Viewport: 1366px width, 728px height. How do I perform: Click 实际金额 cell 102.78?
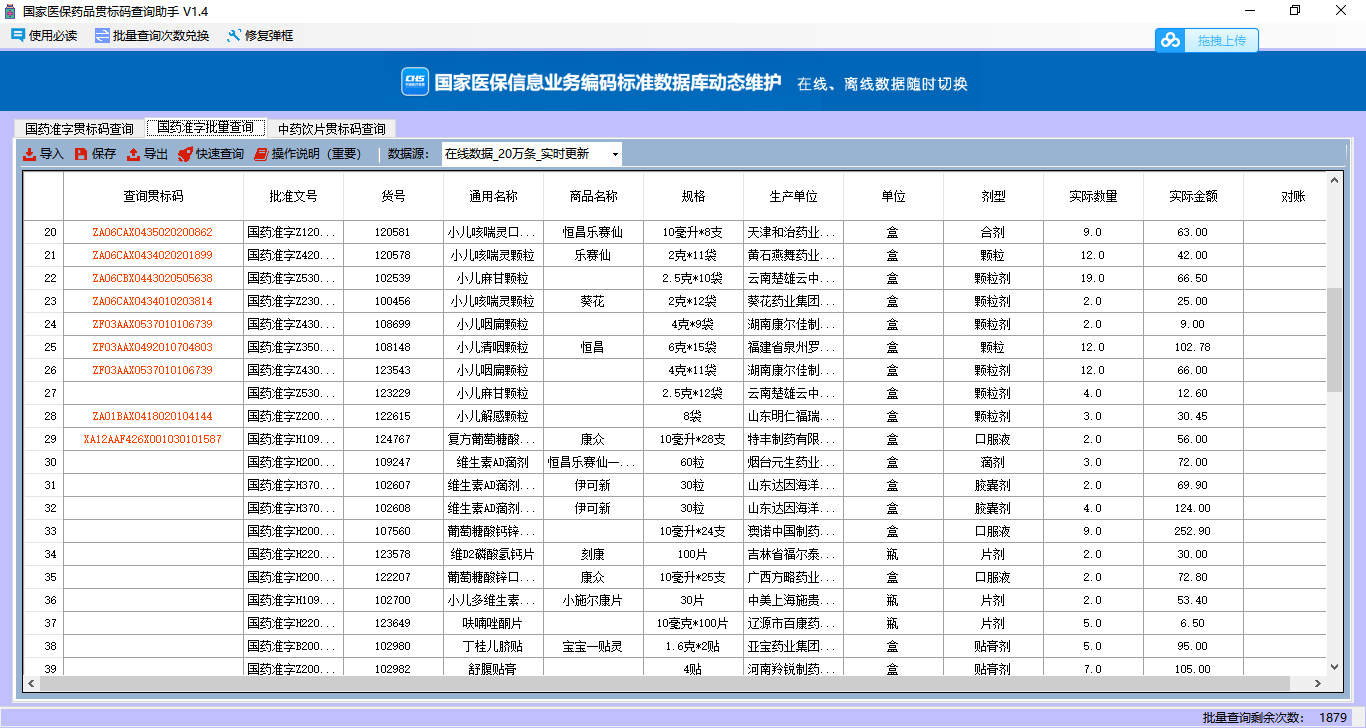(x=1193, y=347)
